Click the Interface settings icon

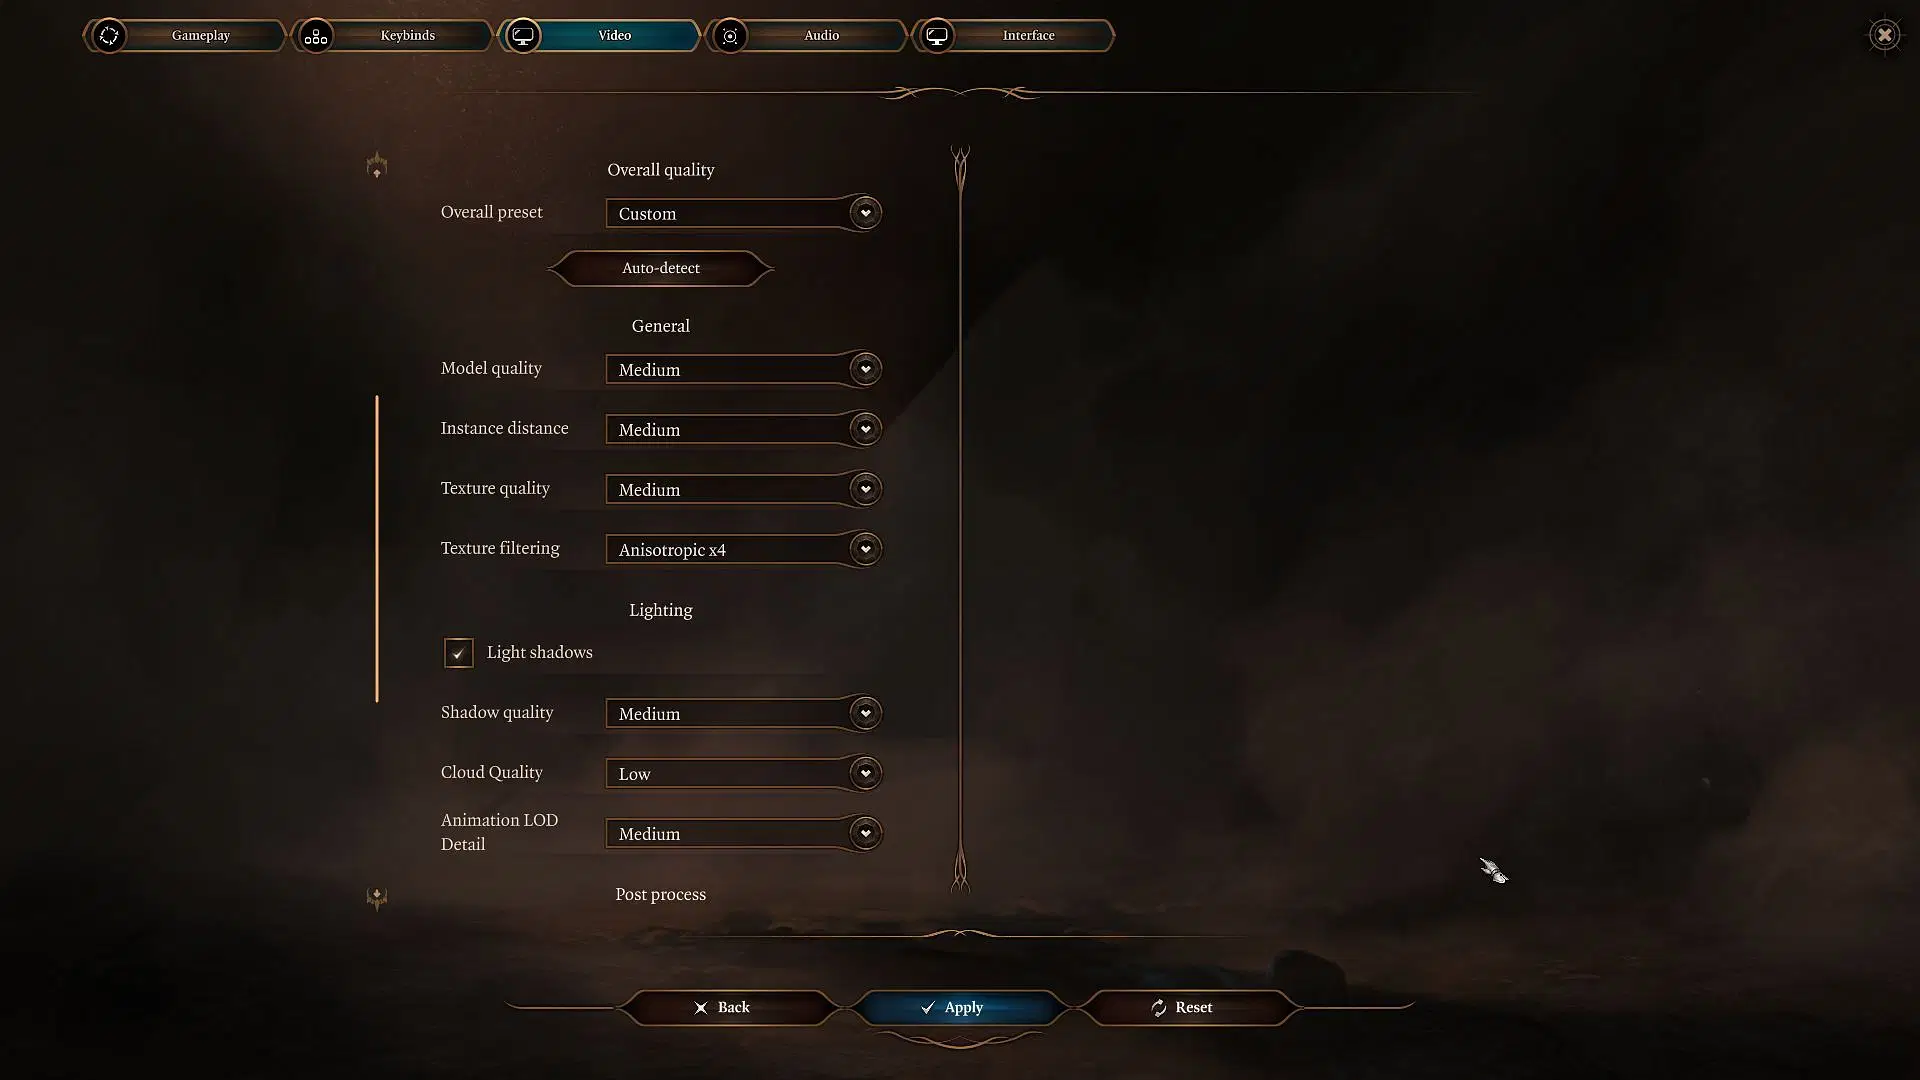tap(936, 34)
